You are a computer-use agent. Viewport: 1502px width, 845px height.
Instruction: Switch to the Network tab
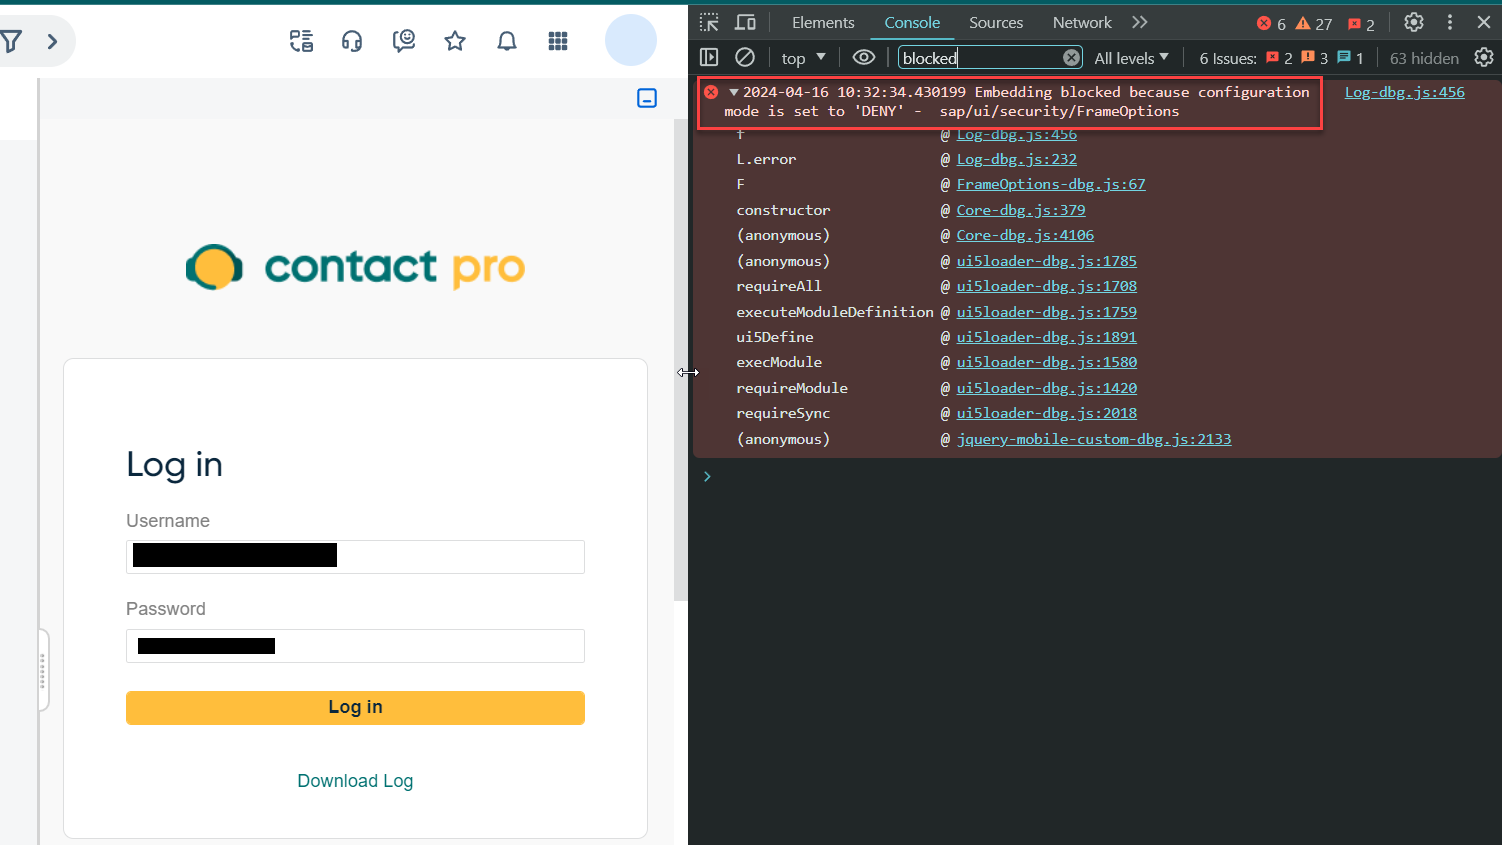1082,22
